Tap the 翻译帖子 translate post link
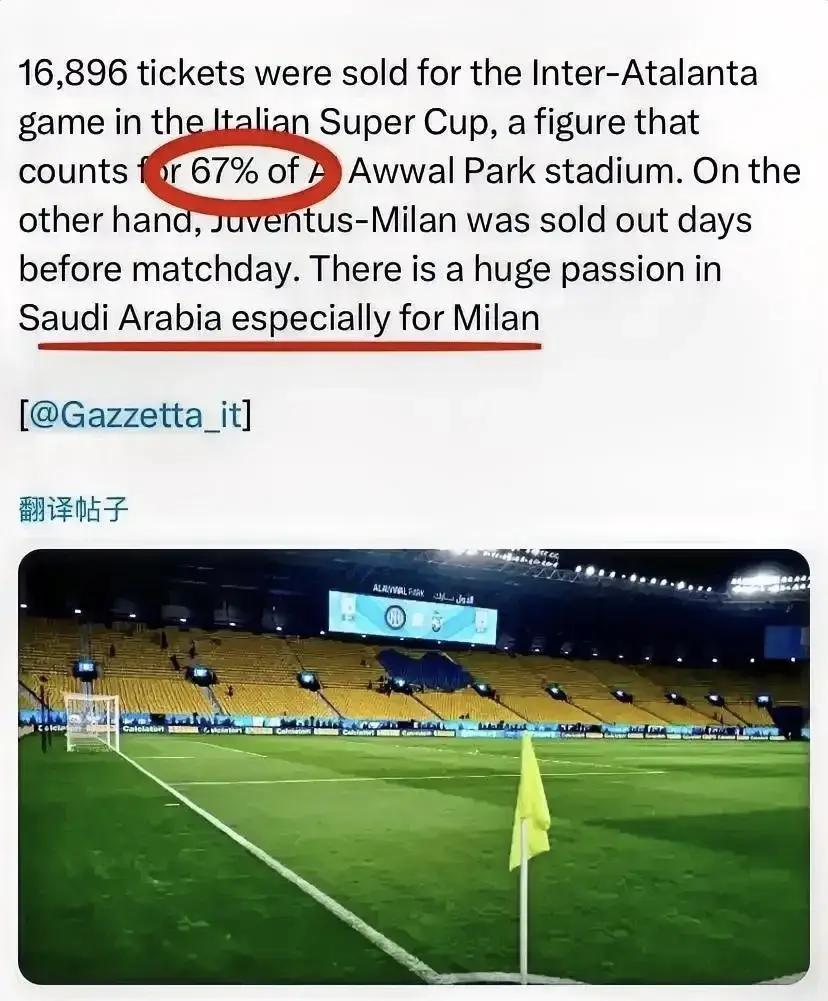This screenshot has height=1001, width=828. point(74,510)
